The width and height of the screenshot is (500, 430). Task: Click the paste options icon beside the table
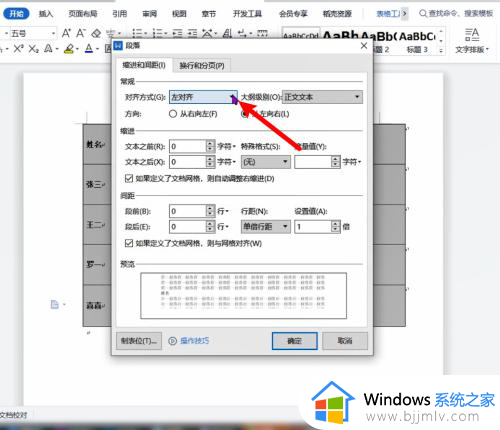[x=55, y=304]
